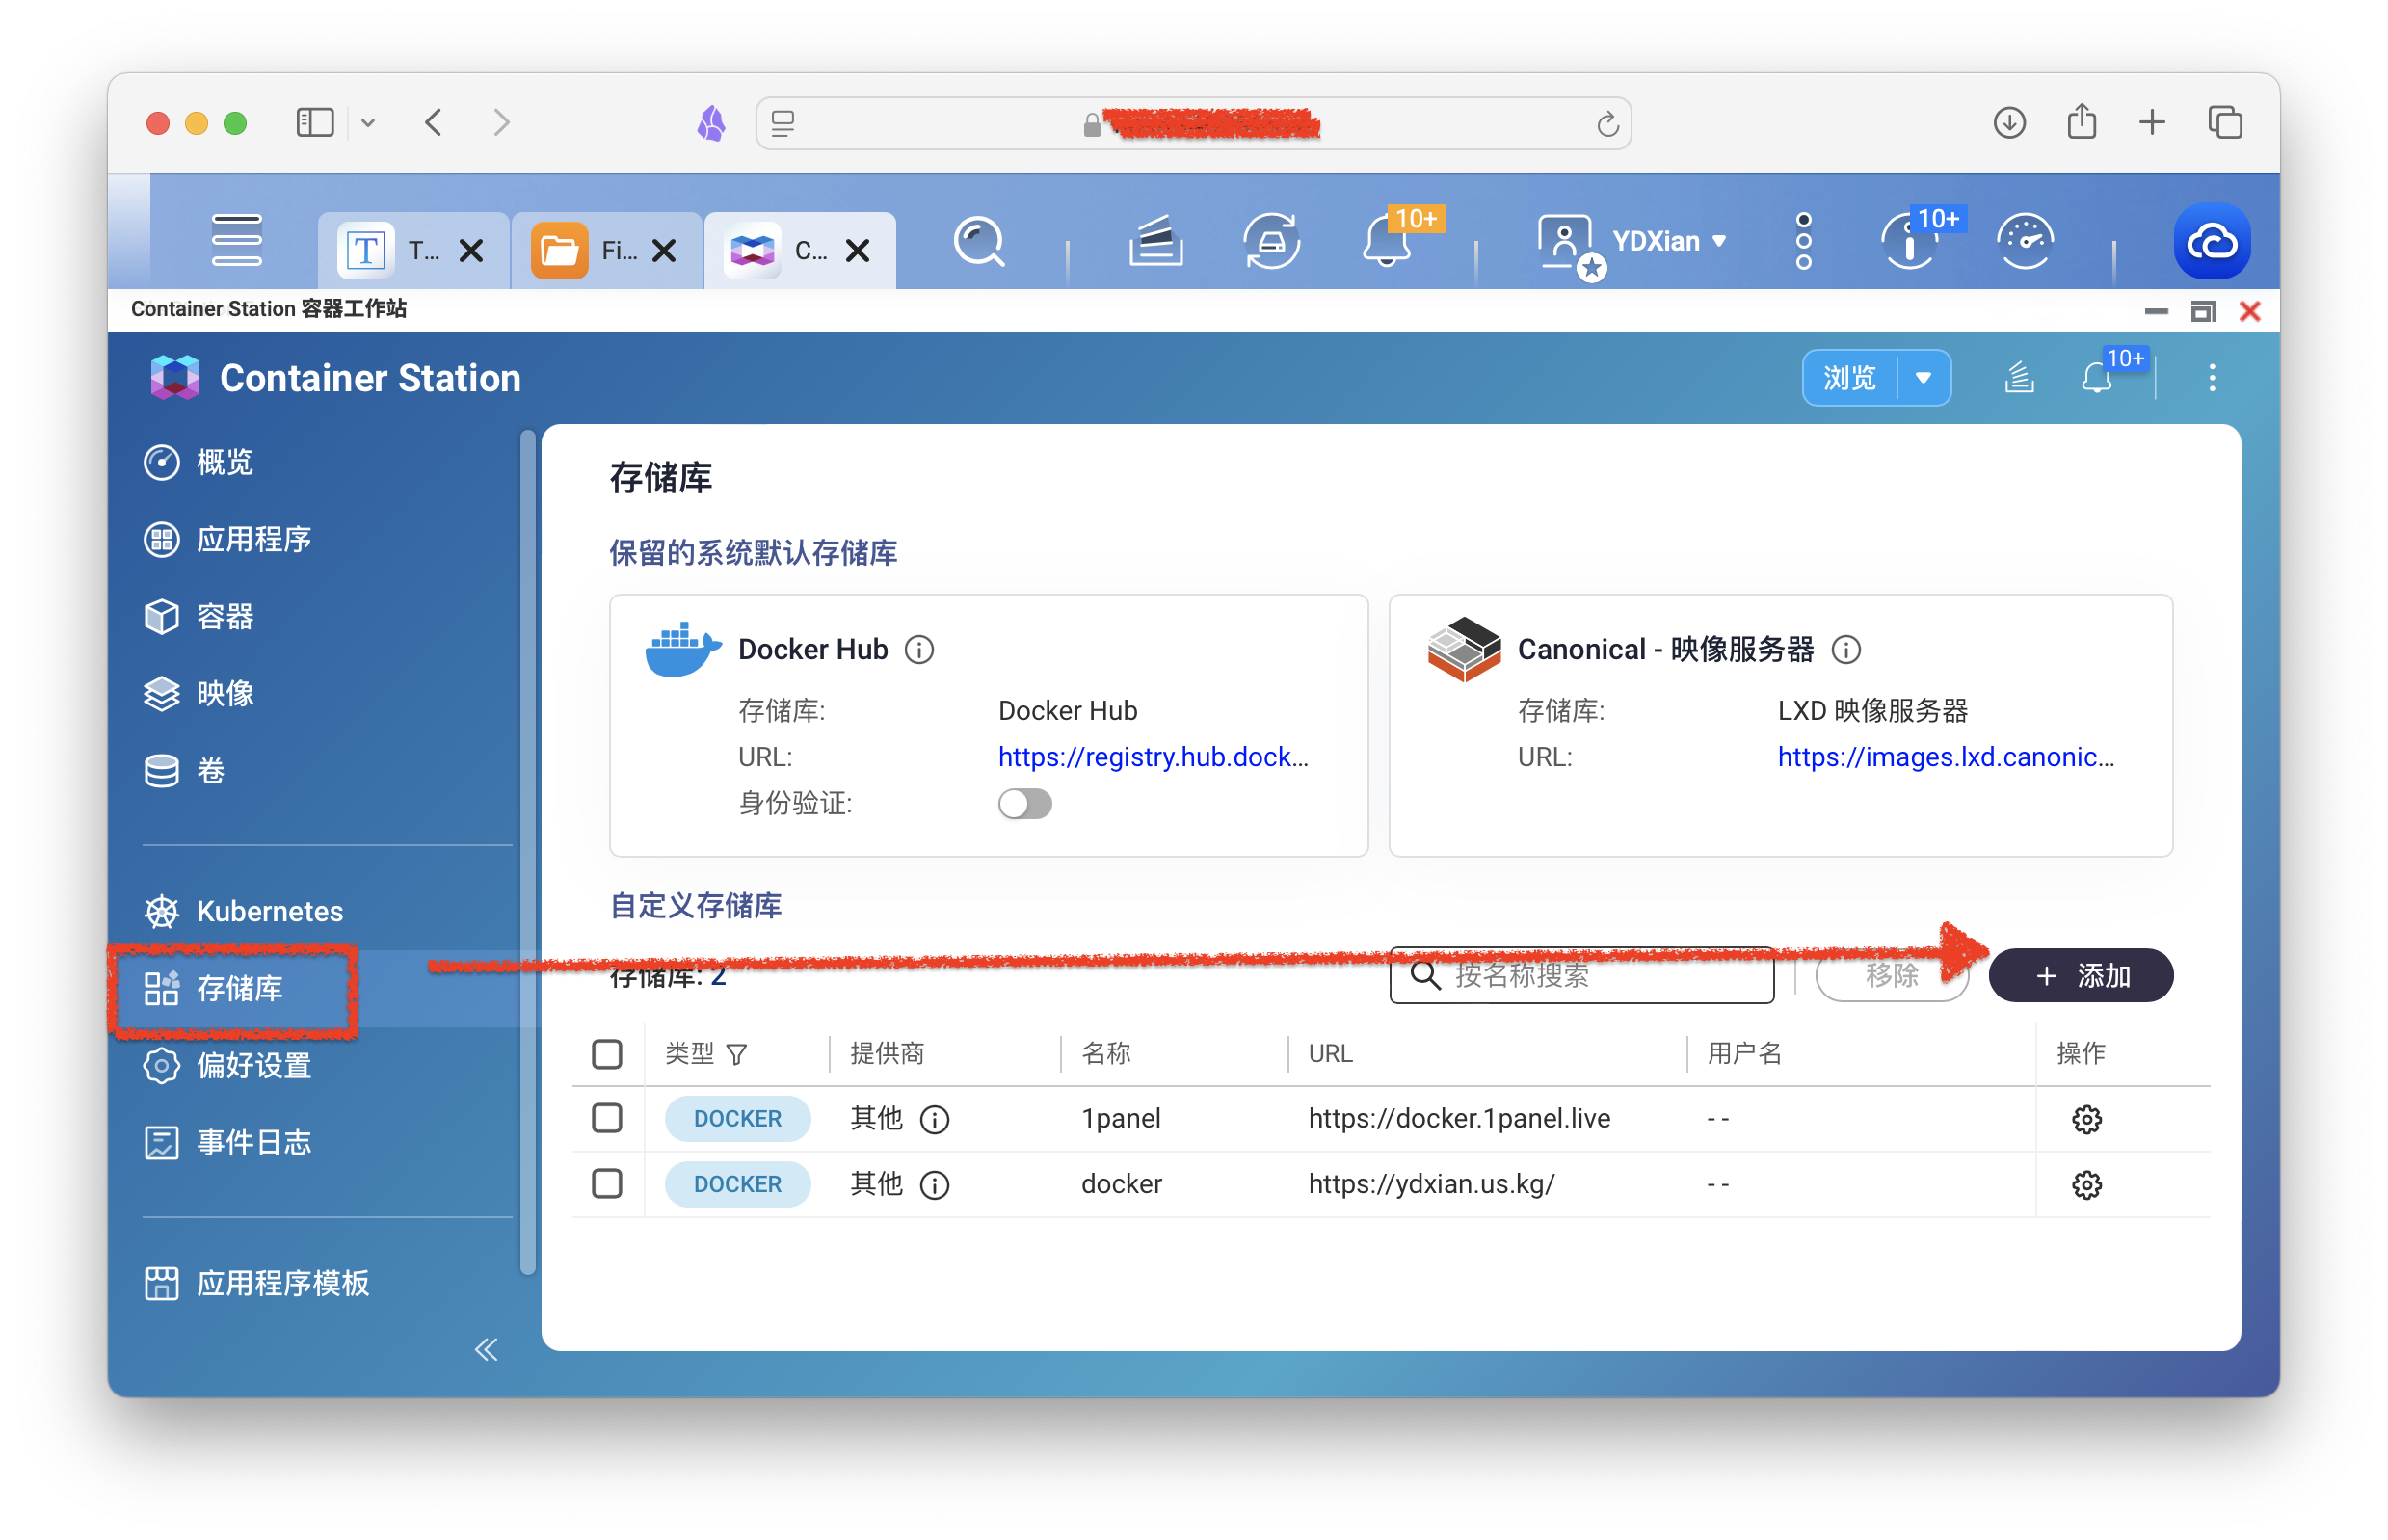Viewport: 2388px width, 1540px height.
Task: Click the 浏览 browse button
Action: [1849, 378]
